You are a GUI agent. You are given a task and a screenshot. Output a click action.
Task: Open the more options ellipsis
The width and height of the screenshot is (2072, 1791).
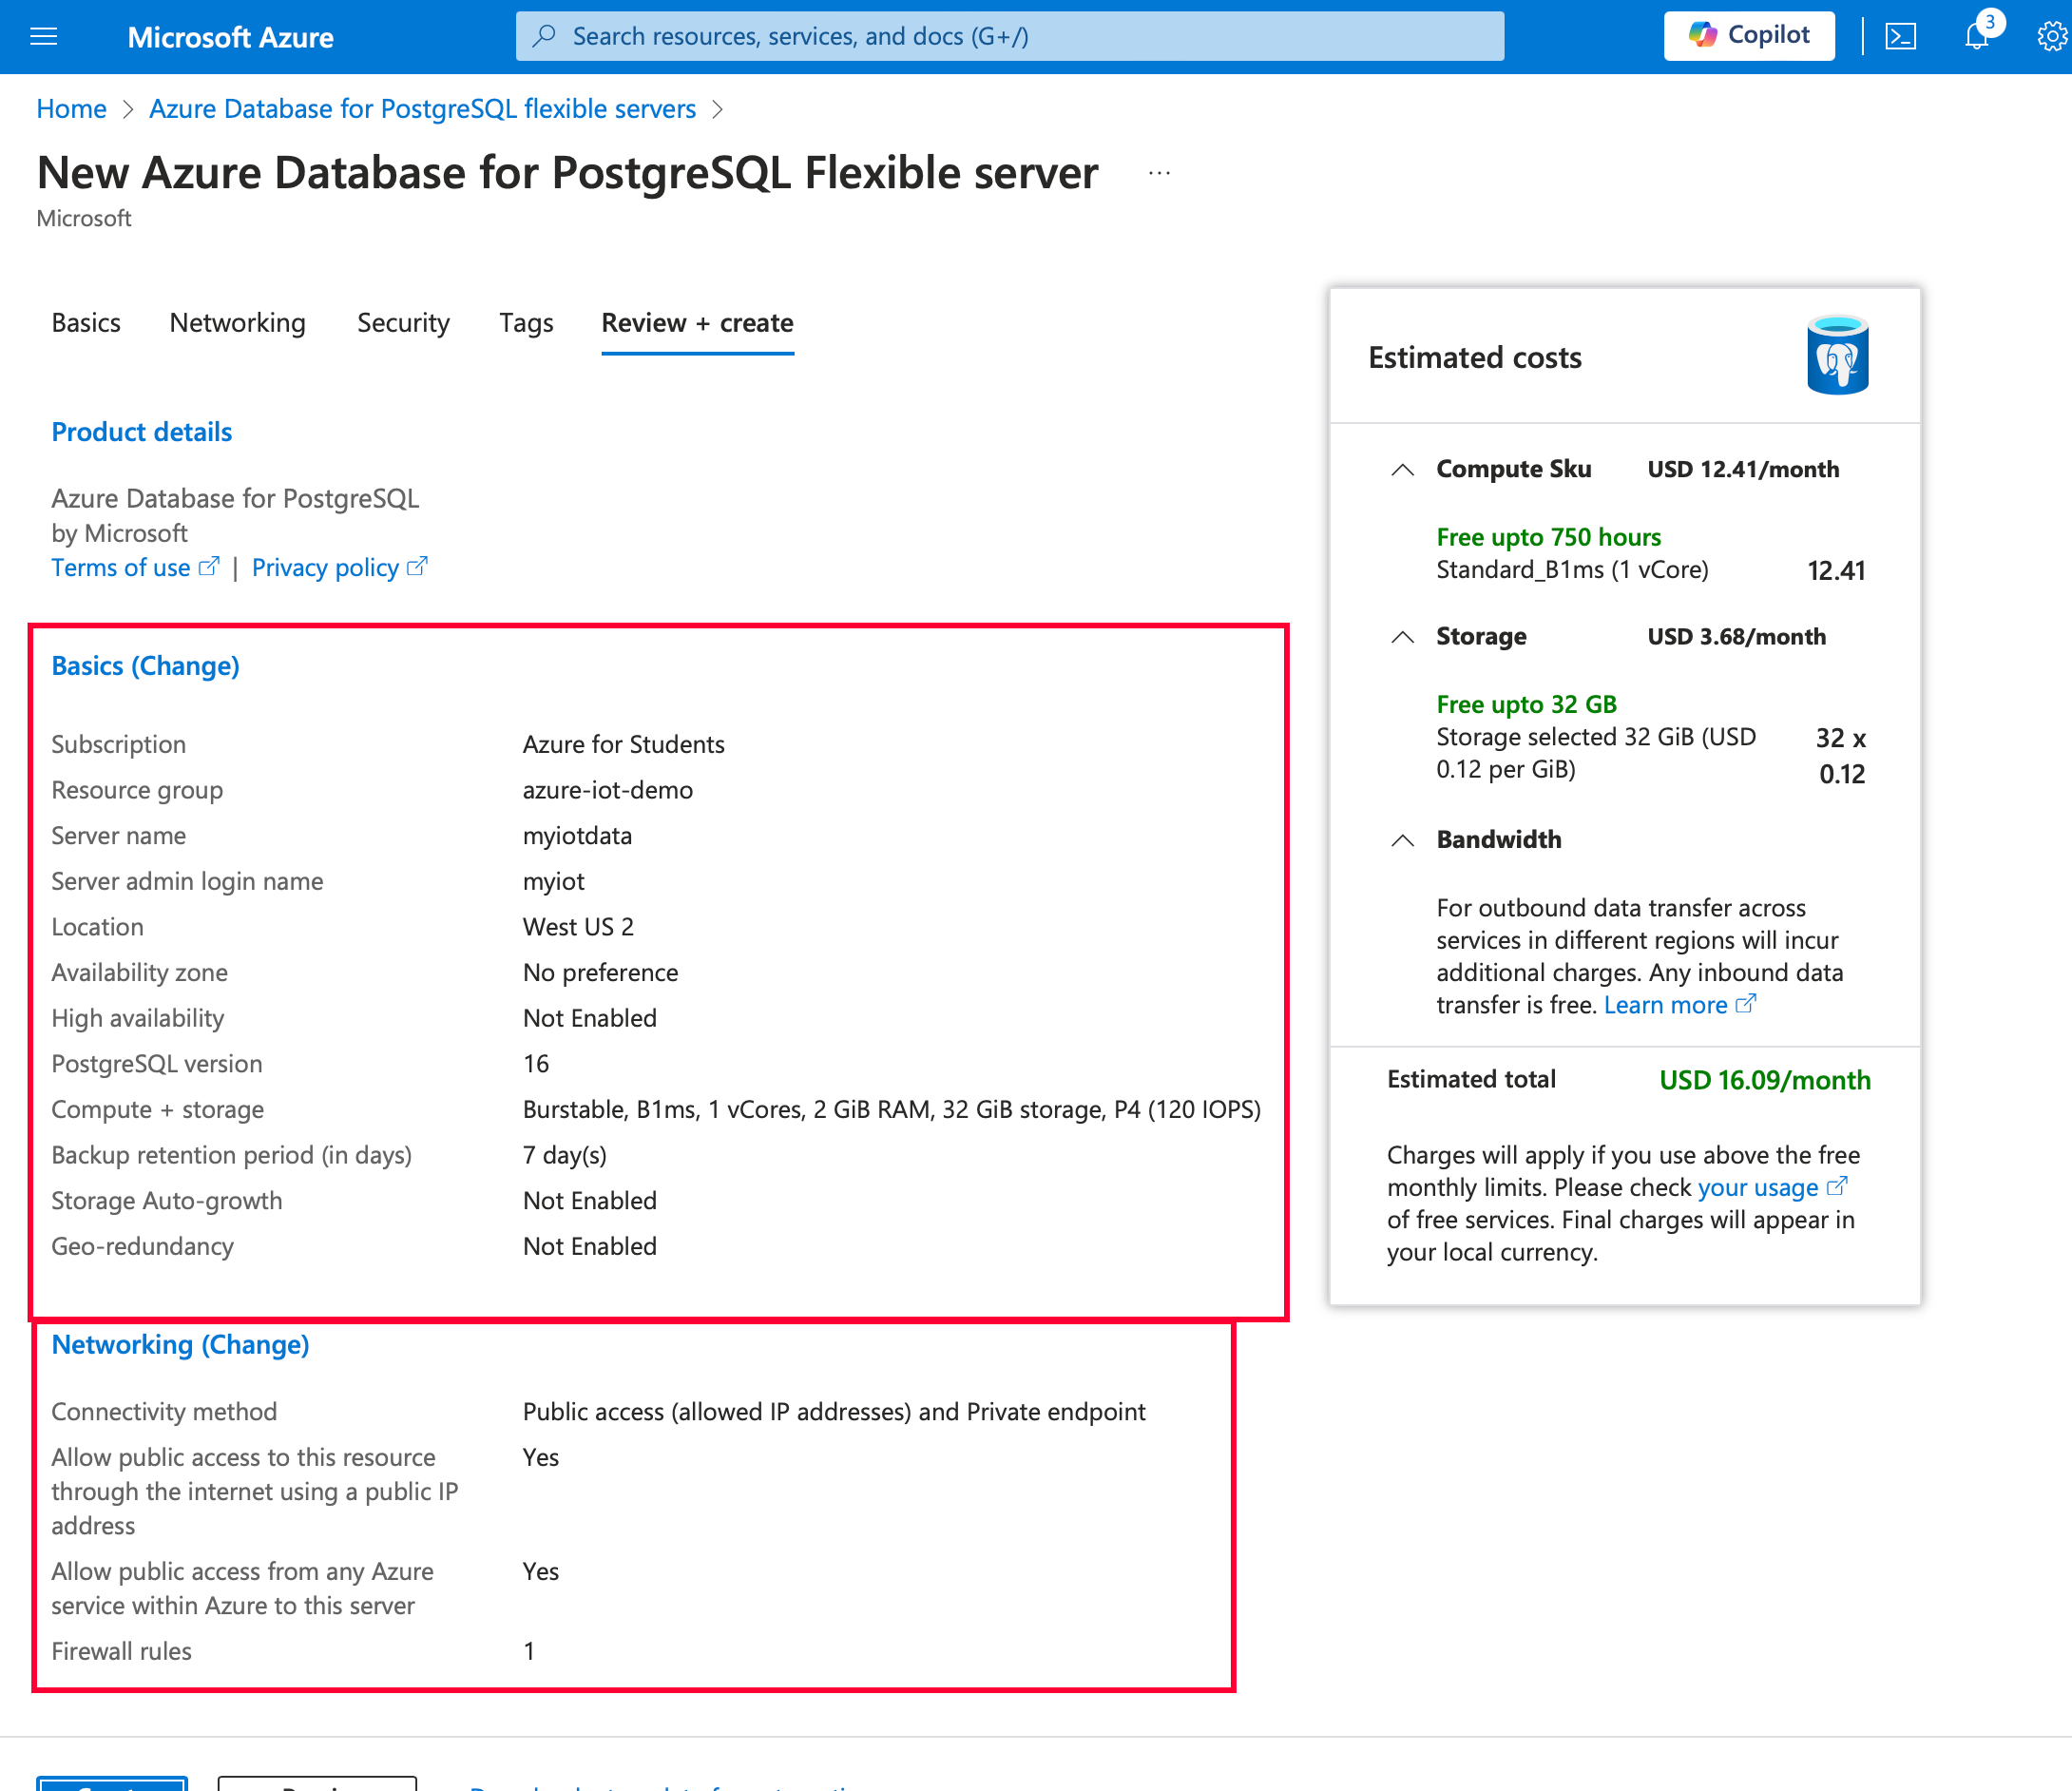point(1159,173)
